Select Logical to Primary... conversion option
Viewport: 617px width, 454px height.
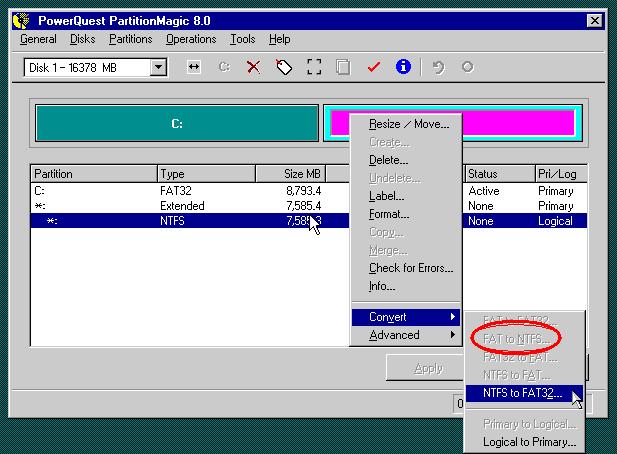(524, 442)
